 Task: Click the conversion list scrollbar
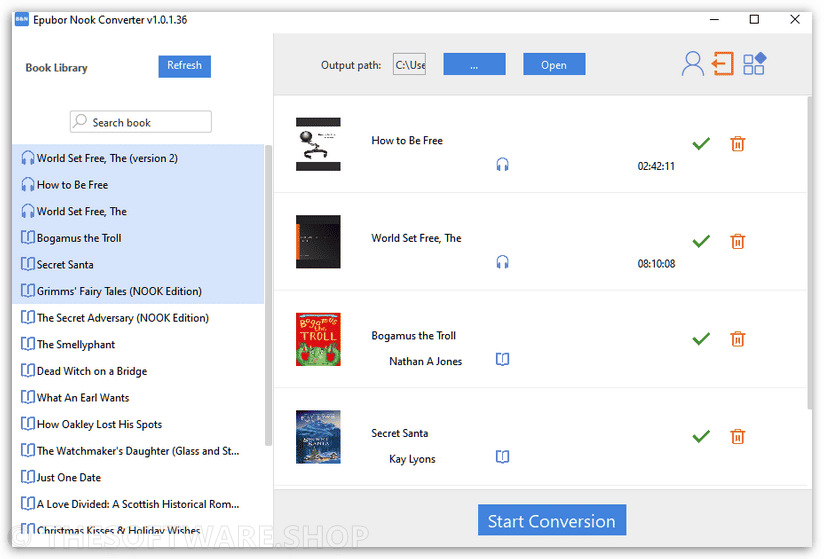tap(809, 252)
